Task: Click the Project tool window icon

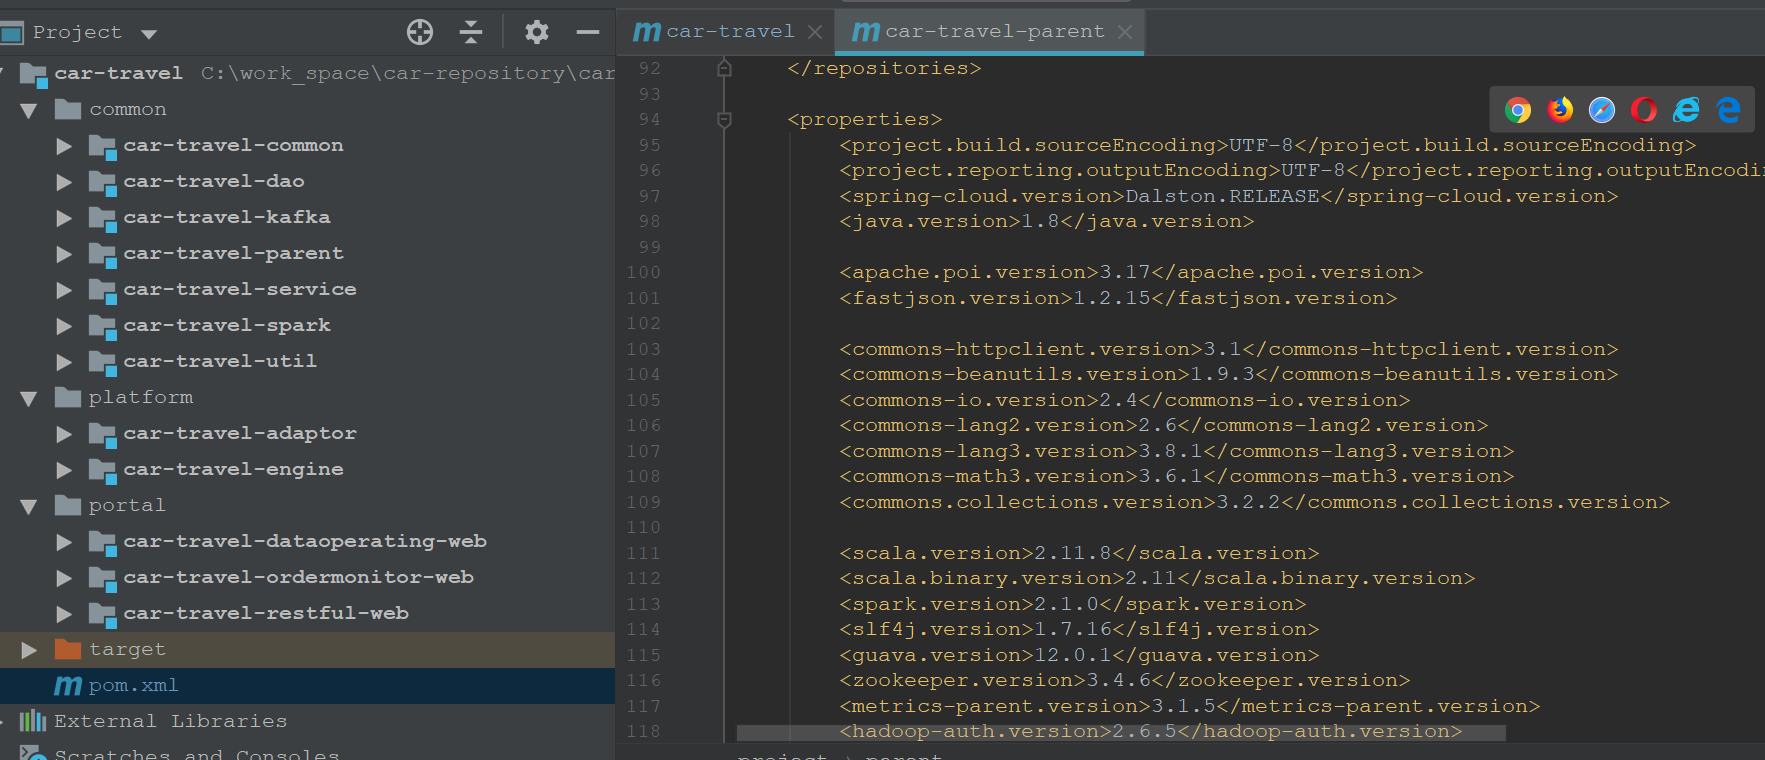Action: [11, 33]
